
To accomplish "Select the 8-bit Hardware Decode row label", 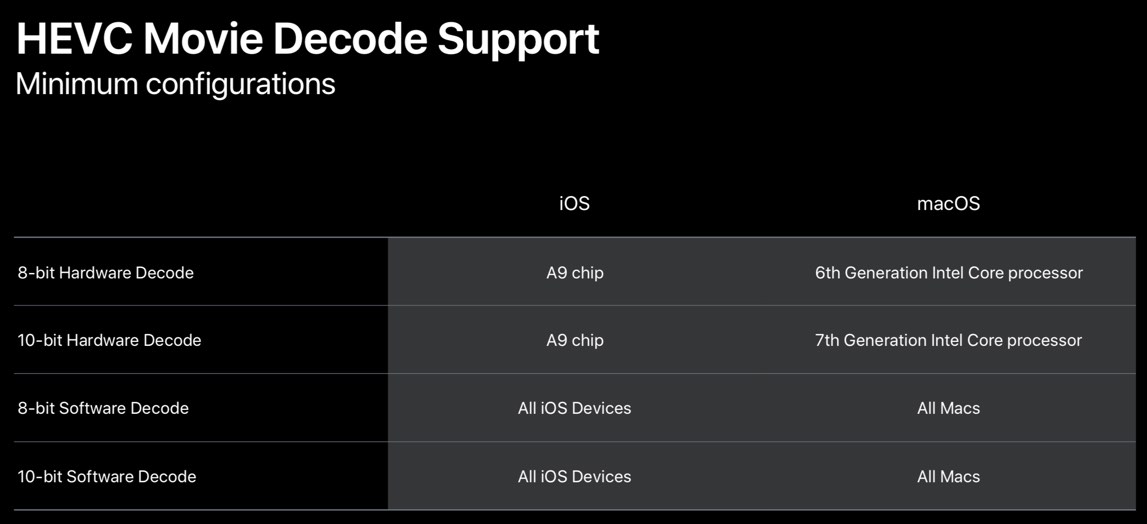I will (106, 273).
